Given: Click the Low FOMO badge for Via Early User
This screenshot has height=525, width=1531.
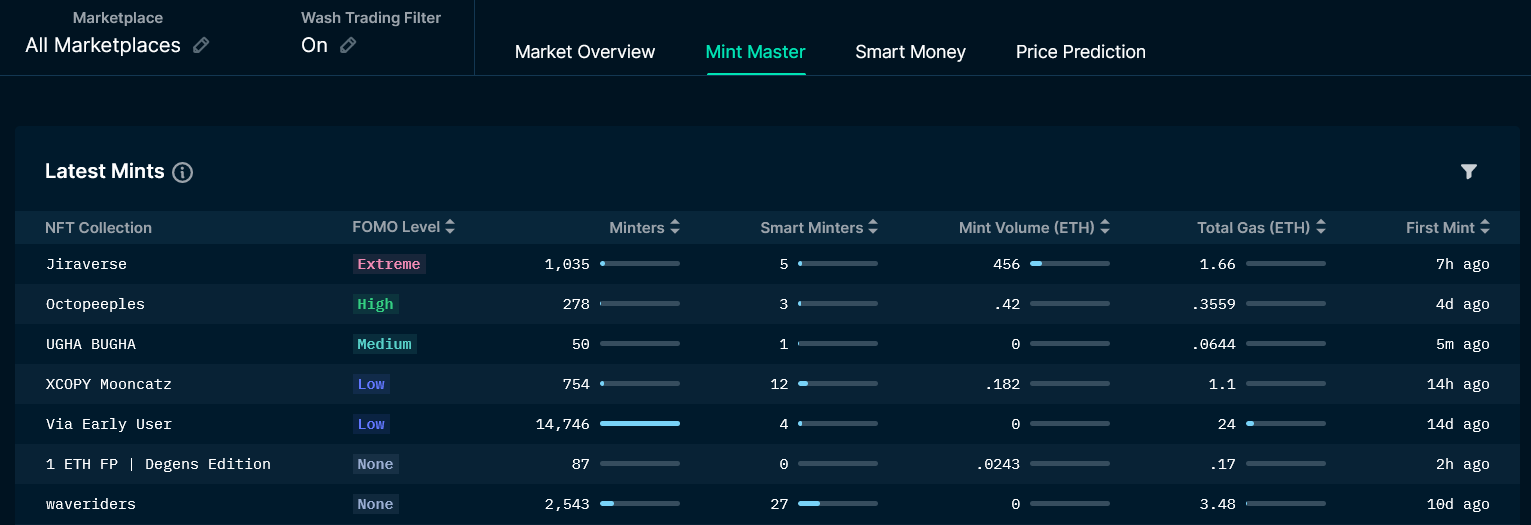Looking at the screenshot, I should pos(371,424).
